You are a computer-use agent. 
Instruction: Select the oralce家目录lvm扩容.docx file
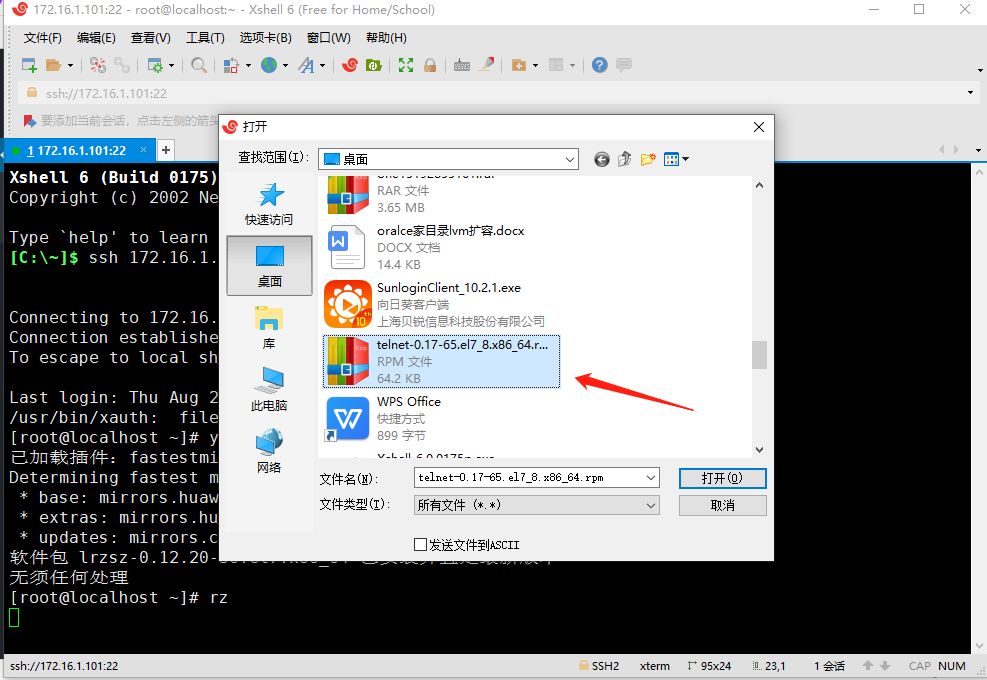click(x=441, y=247)
